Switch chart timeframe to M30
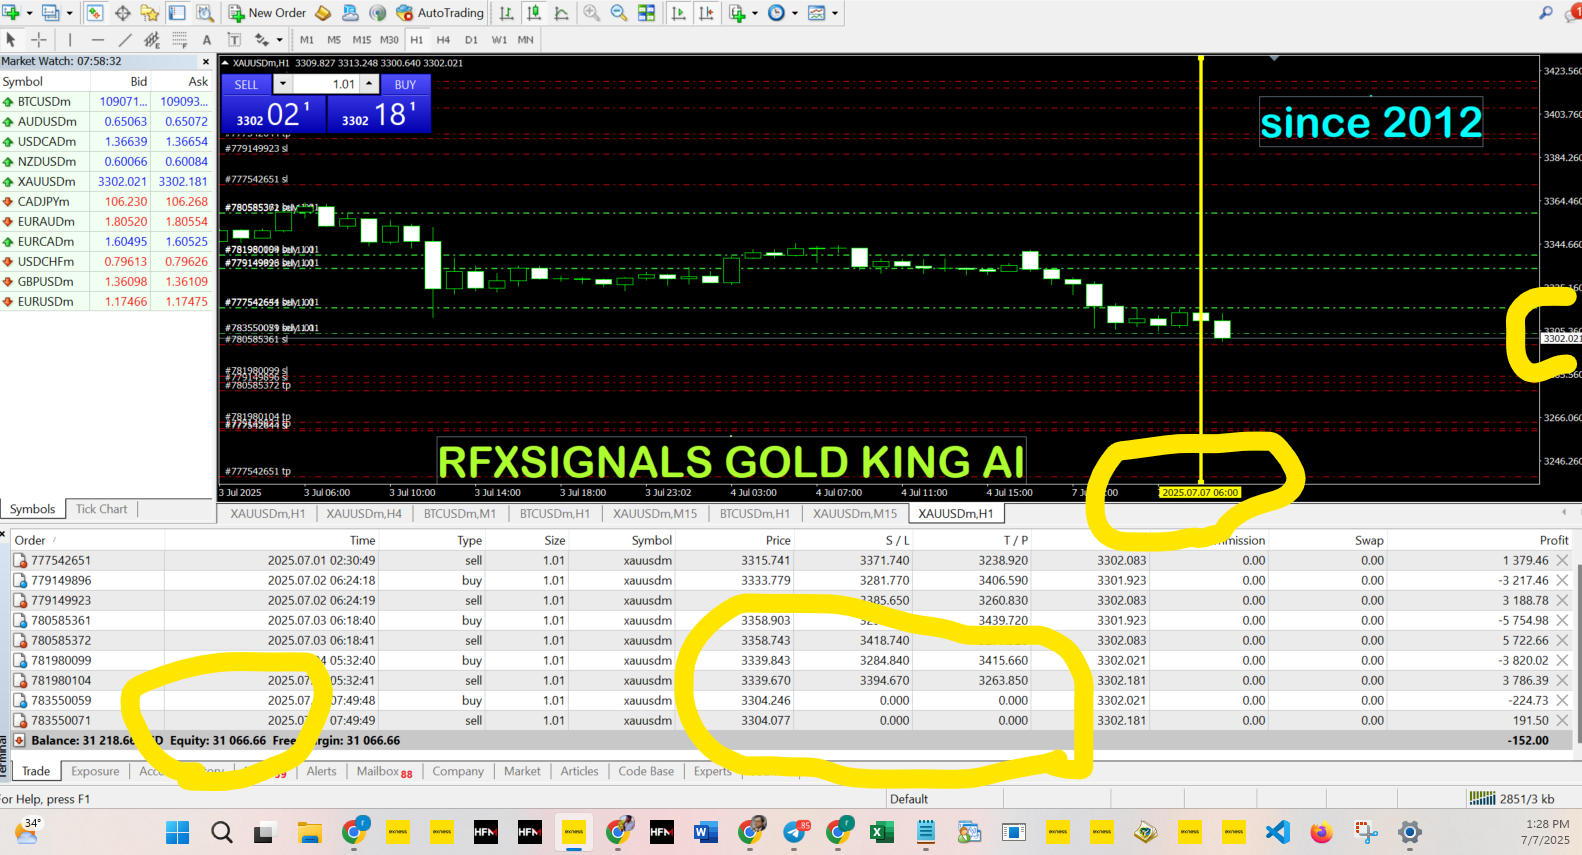 (x=389, y=40)
